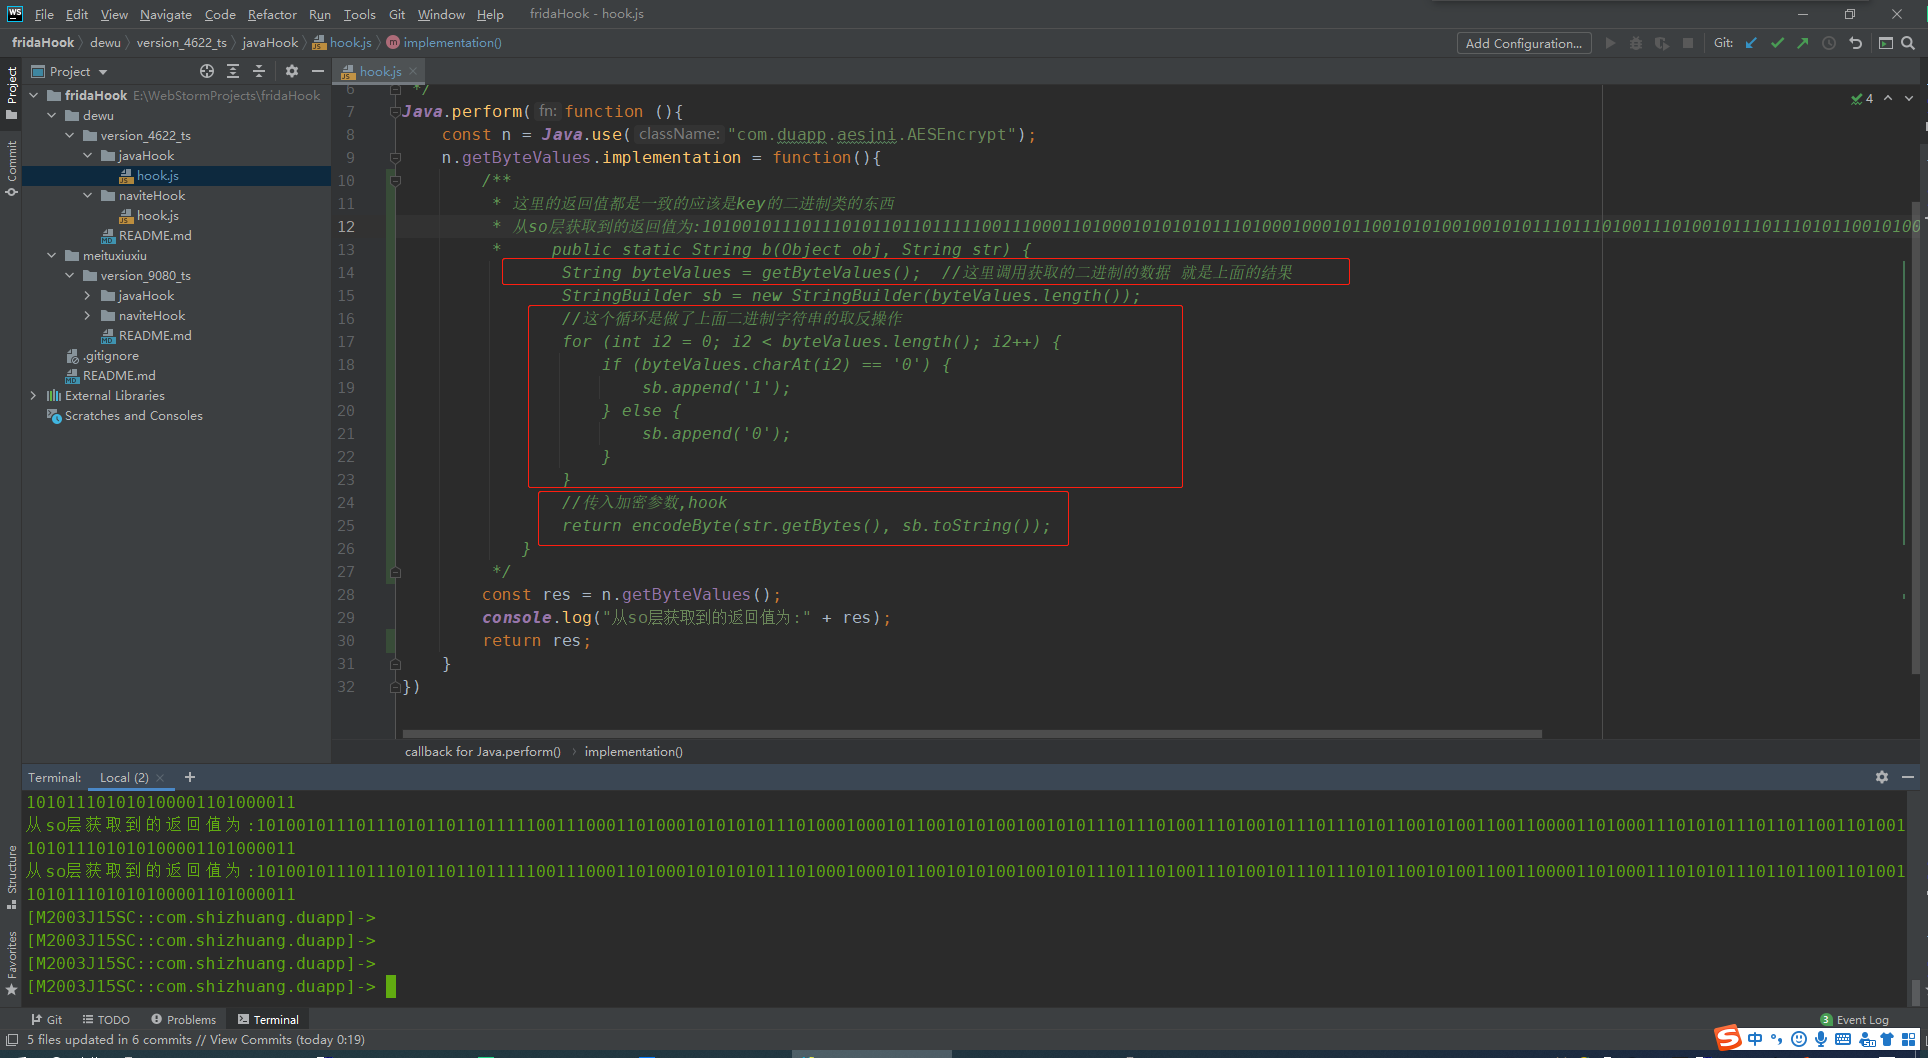
Task: Click Collapse All in Project panel
Action: coord(259,71)
